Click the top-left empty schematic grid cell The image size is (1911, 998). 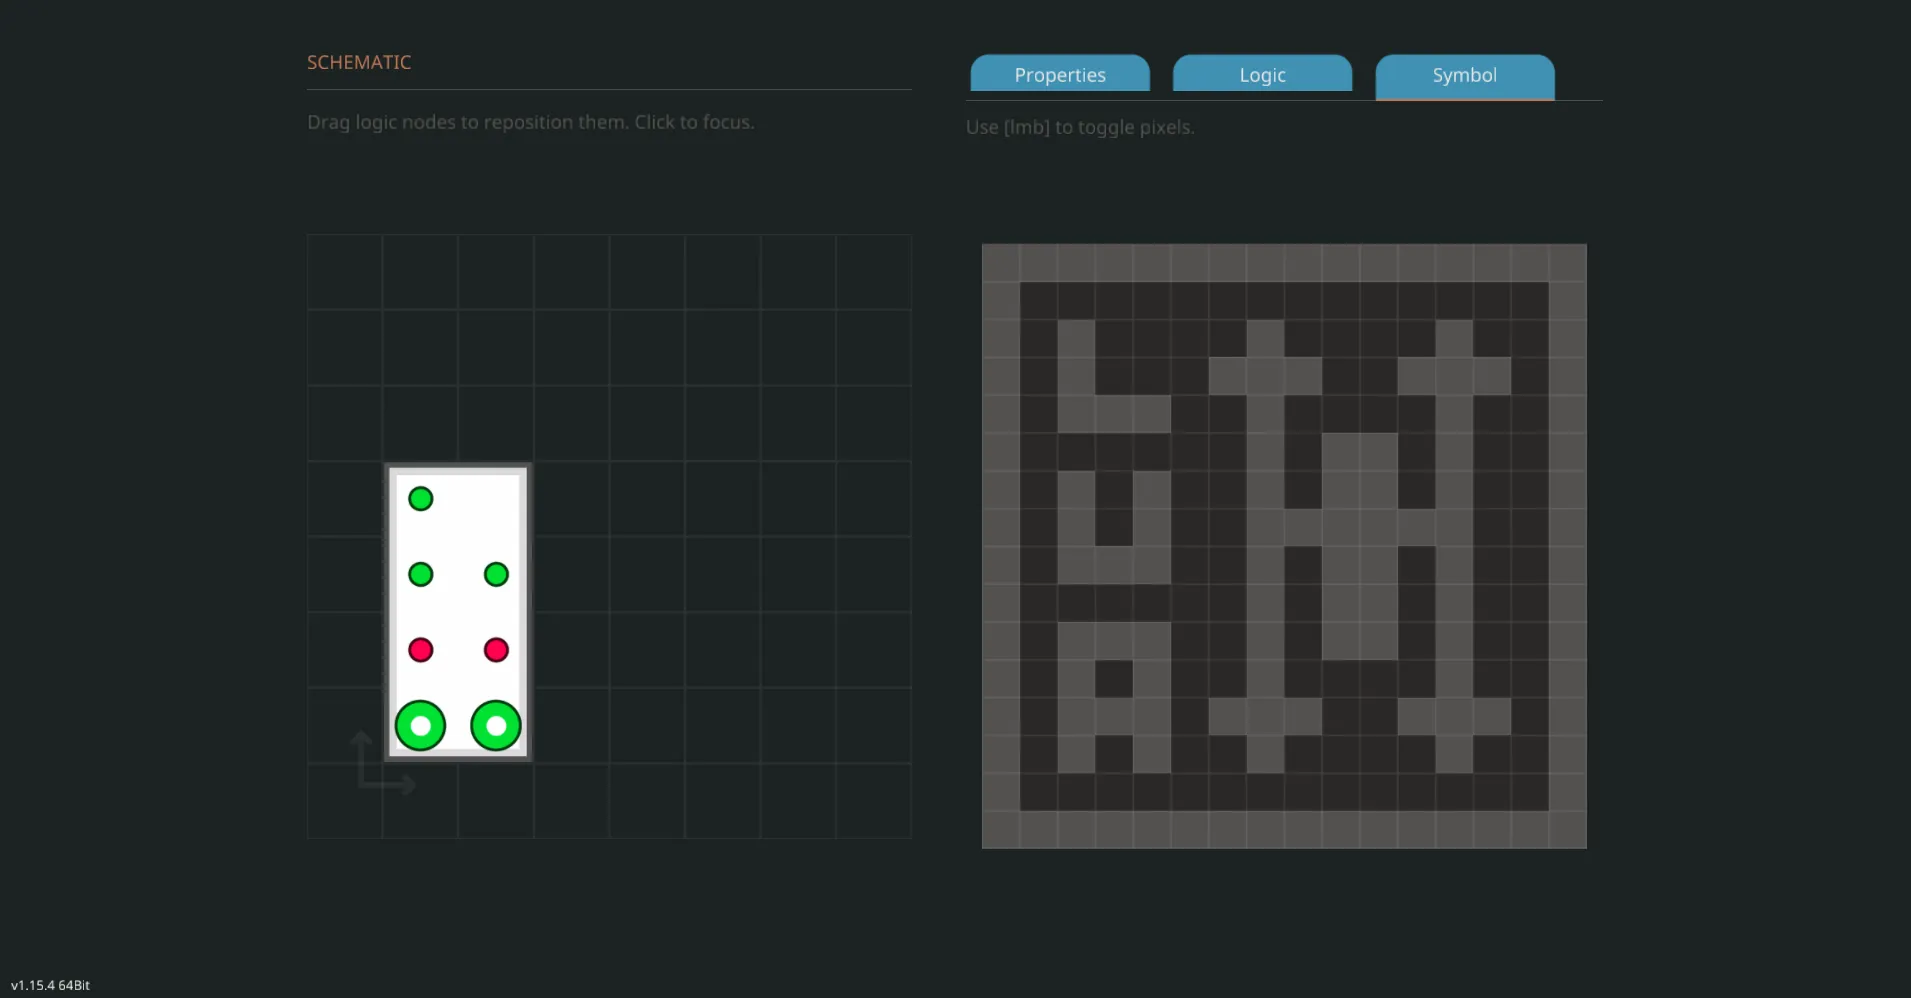click(345, 272)
